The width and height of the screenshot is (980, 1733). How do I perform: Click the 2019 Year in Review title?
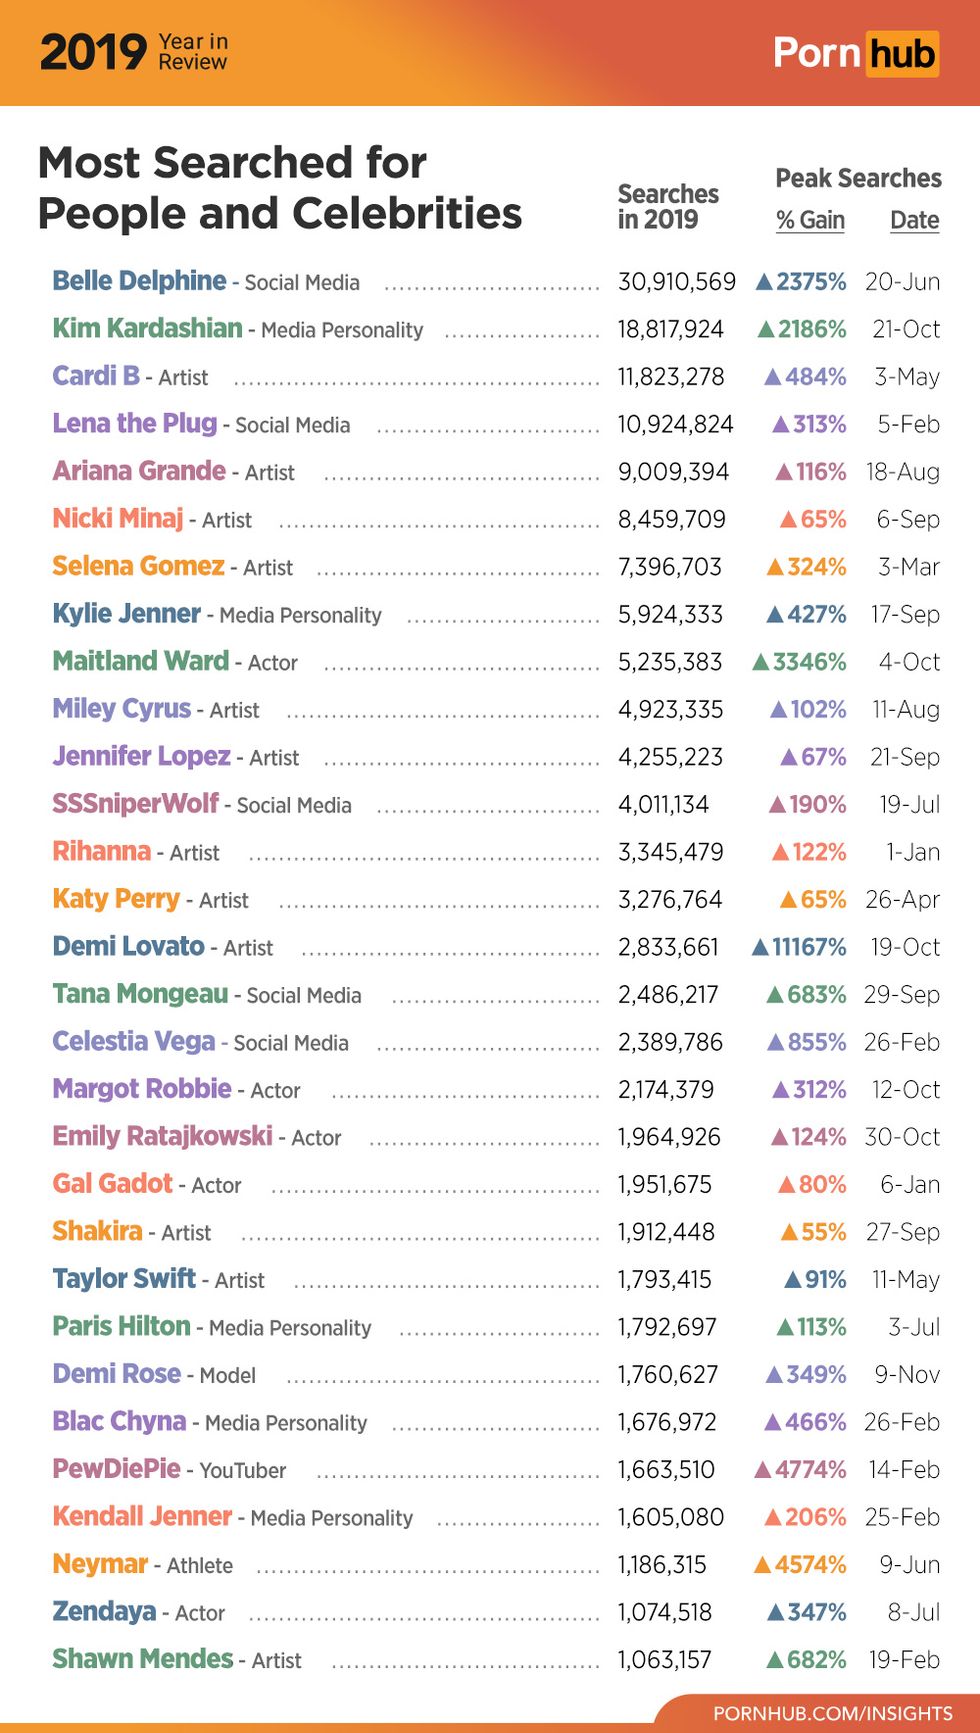(x=134, y=52)
